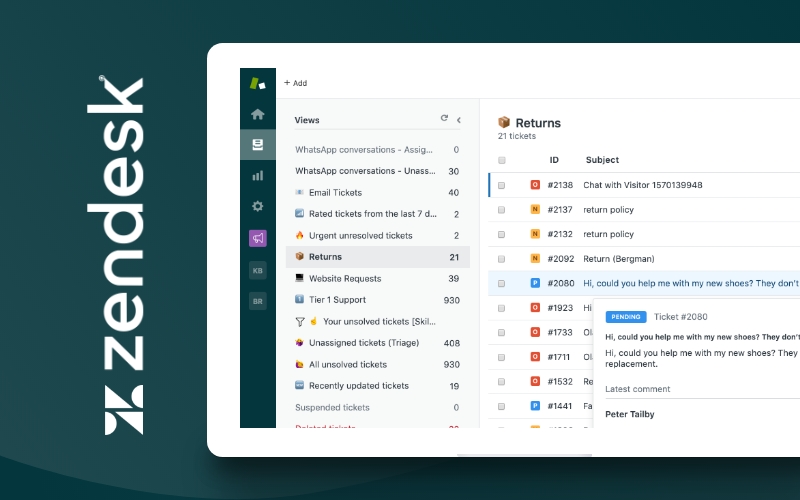
Task: Toggle the select-all tickets checkbox
Action: pyautogui.click(x=502, y=160)
